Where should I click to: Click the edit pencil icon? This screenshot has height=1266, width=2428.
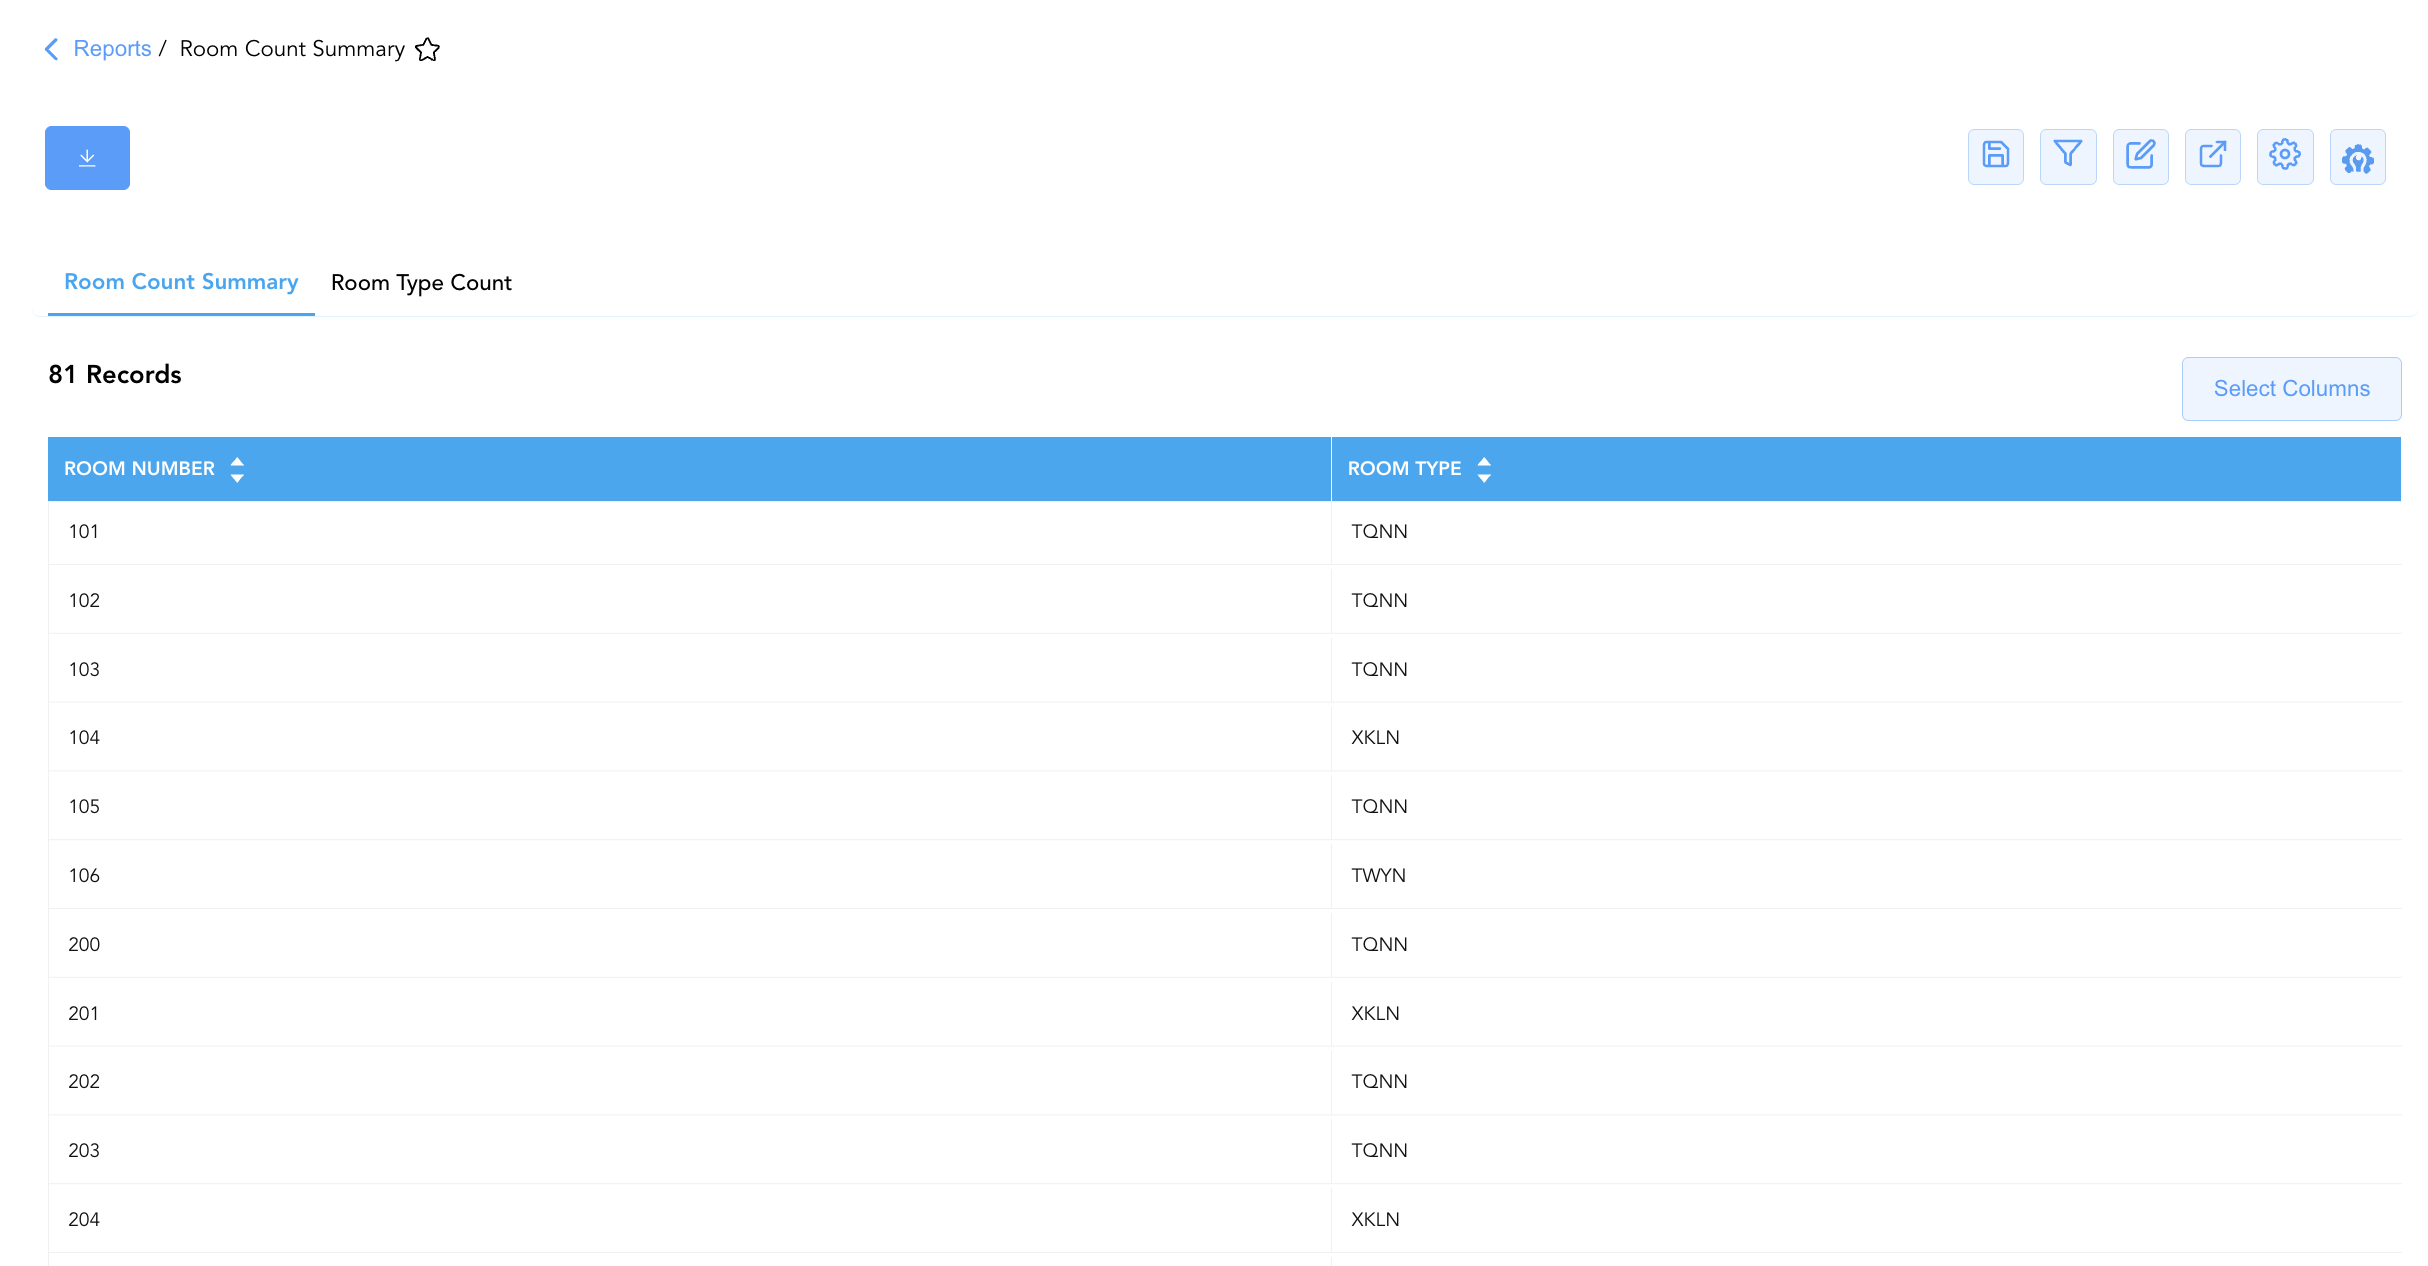point(2140,156)
